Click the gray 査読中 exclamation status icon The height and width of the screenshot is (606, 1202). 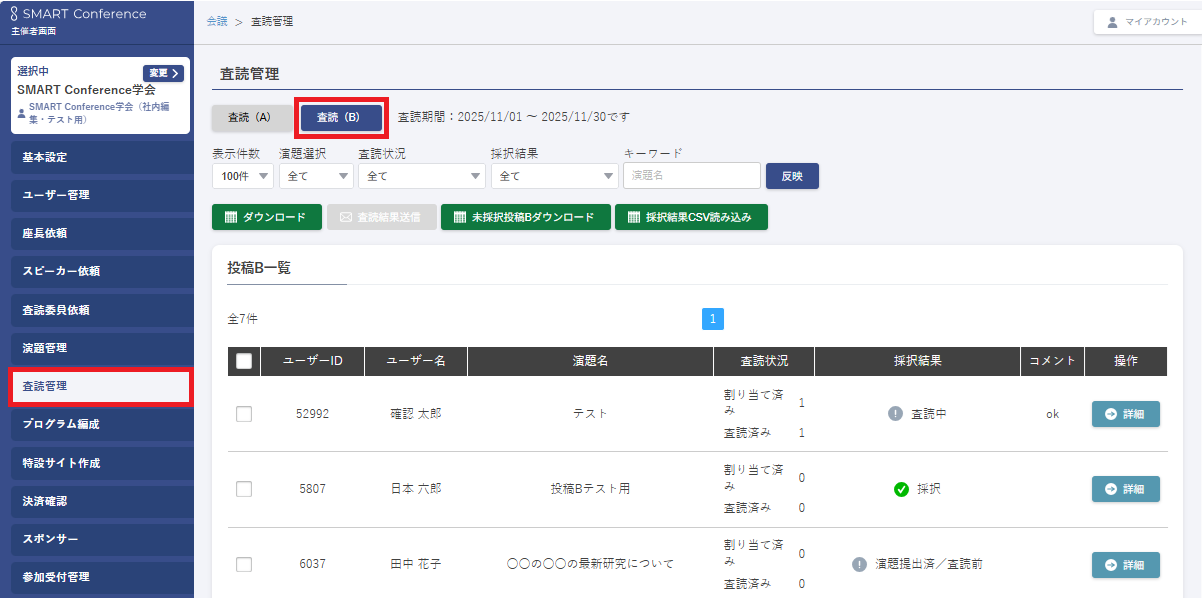pyautogui.click(x=895, y=414)
